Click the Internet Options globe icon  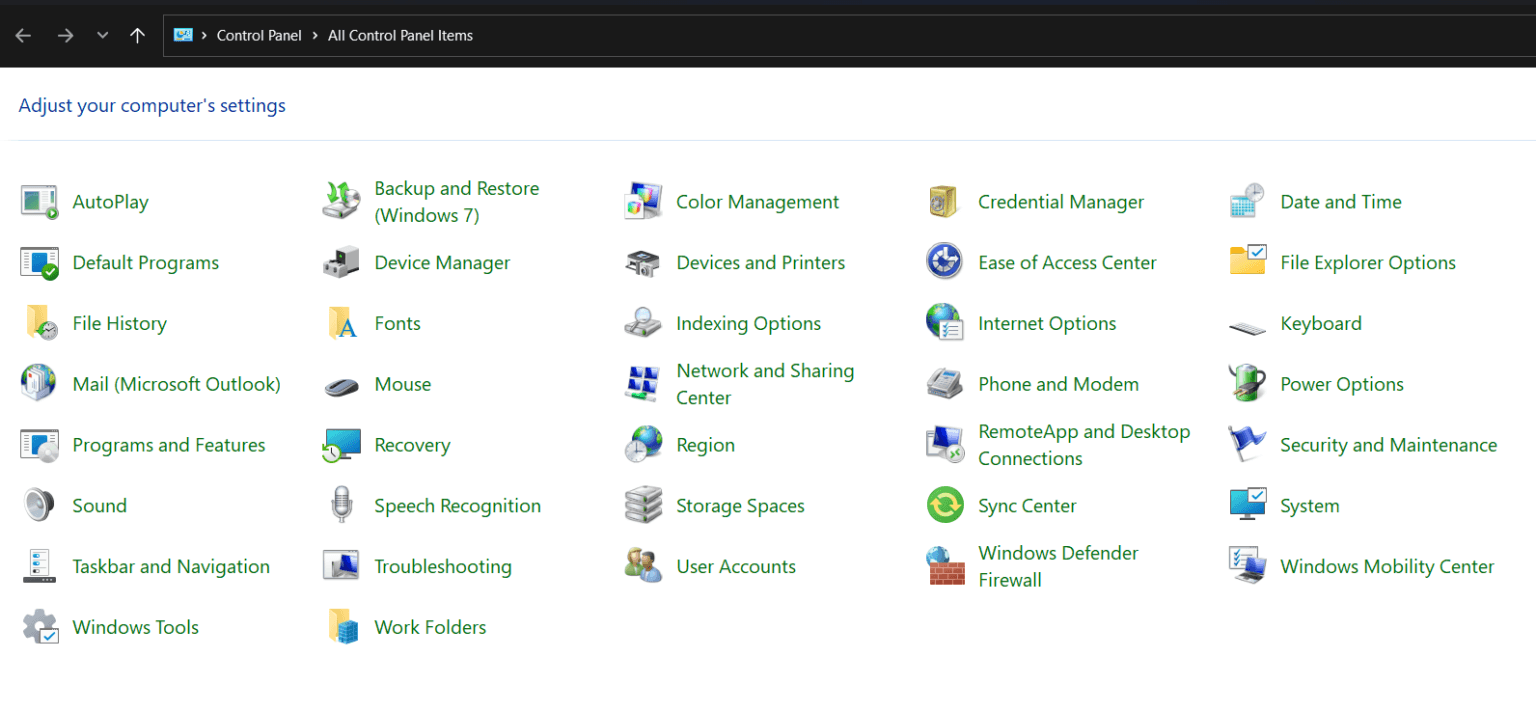click(x=944, y=324)
